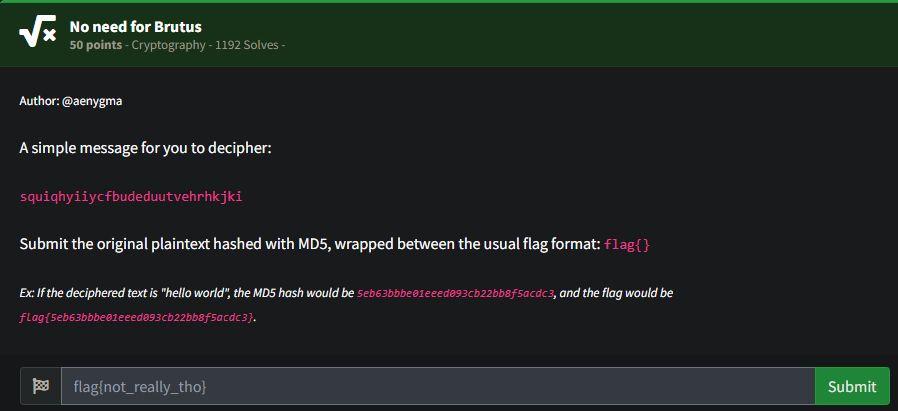Open the 'No need for Brutus' challenge title
The image size is (898, 411).
click(x=136, y=27)
